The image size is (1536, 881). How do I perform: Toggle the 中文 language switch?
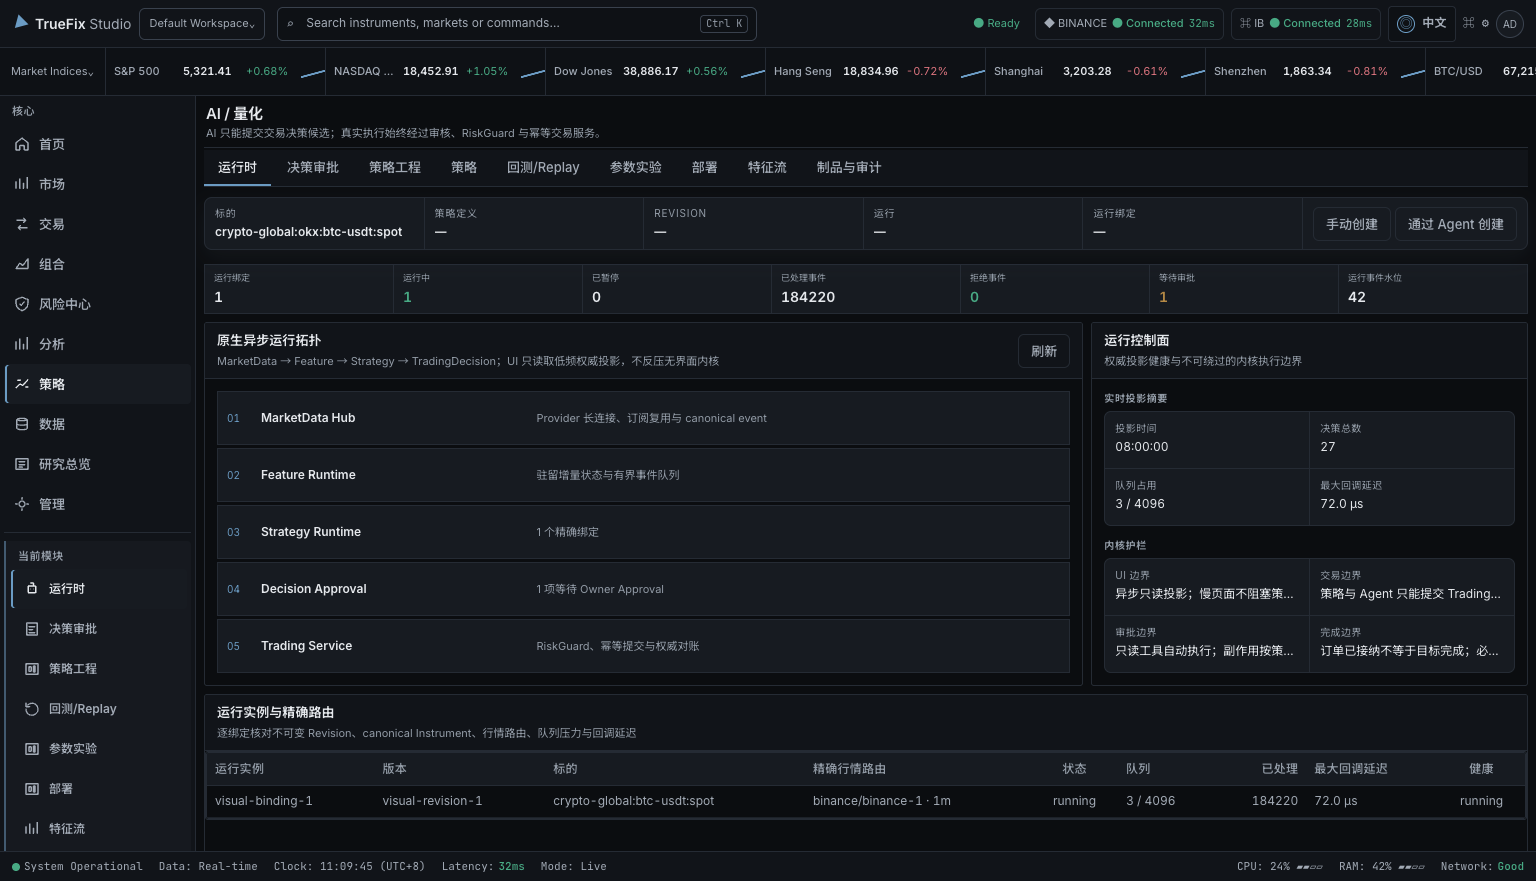click(1421, 23)
